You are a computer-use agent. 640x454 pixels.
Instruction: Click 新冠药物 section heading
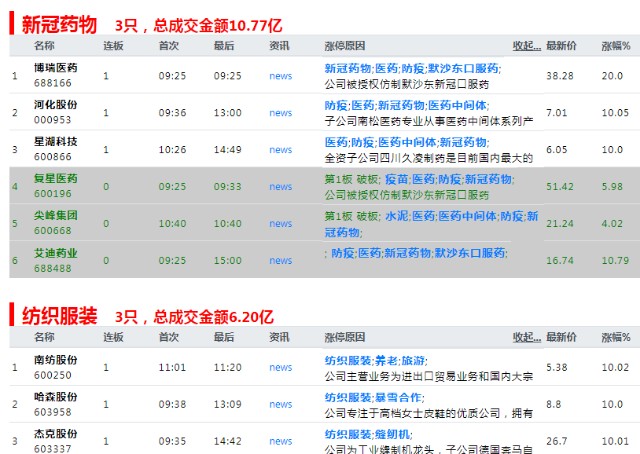59,24
